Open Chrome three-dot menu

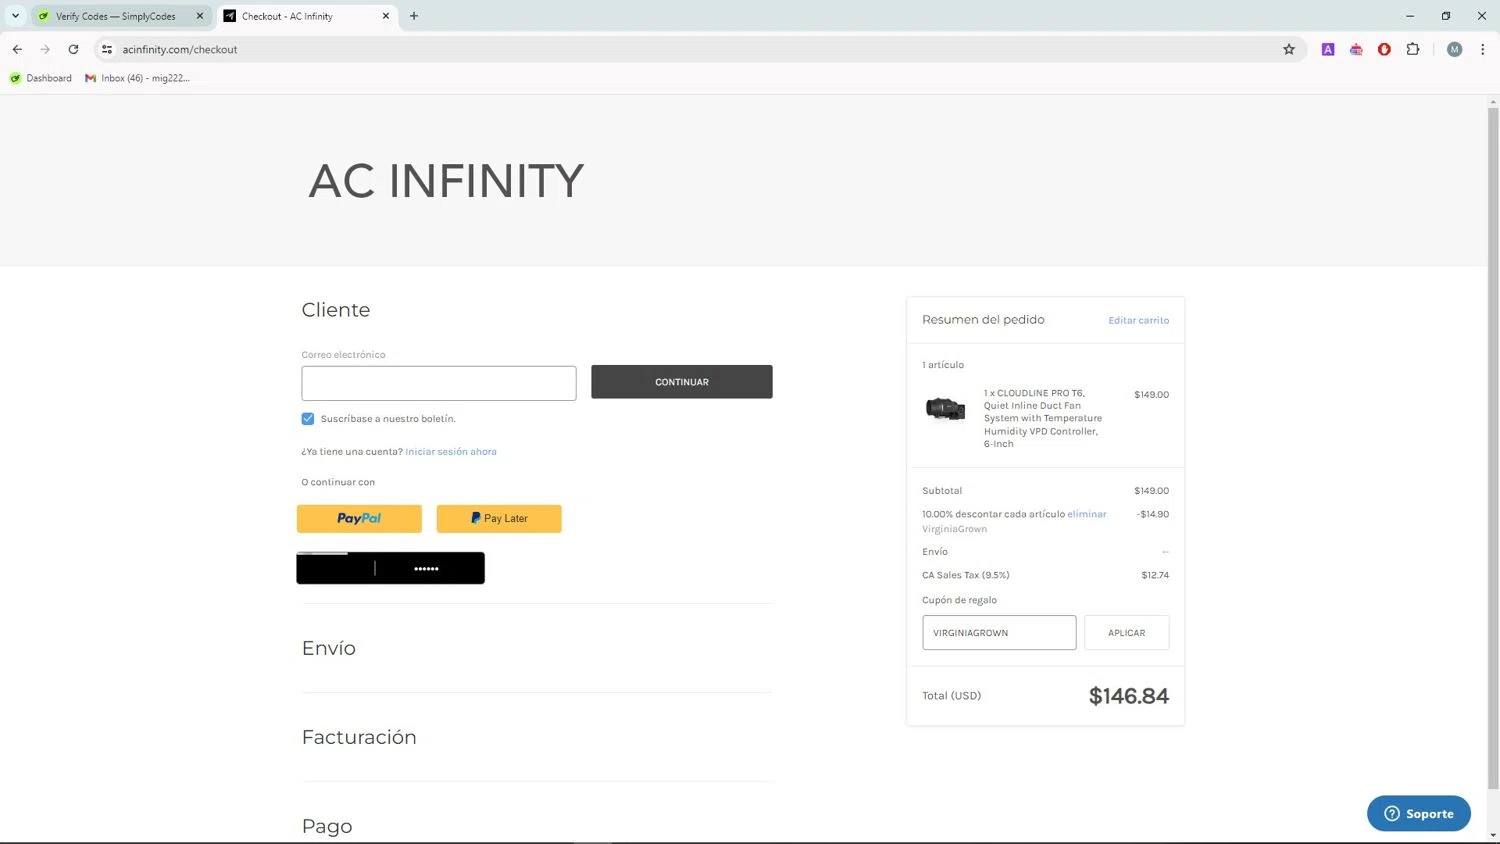click(1482, 49)
